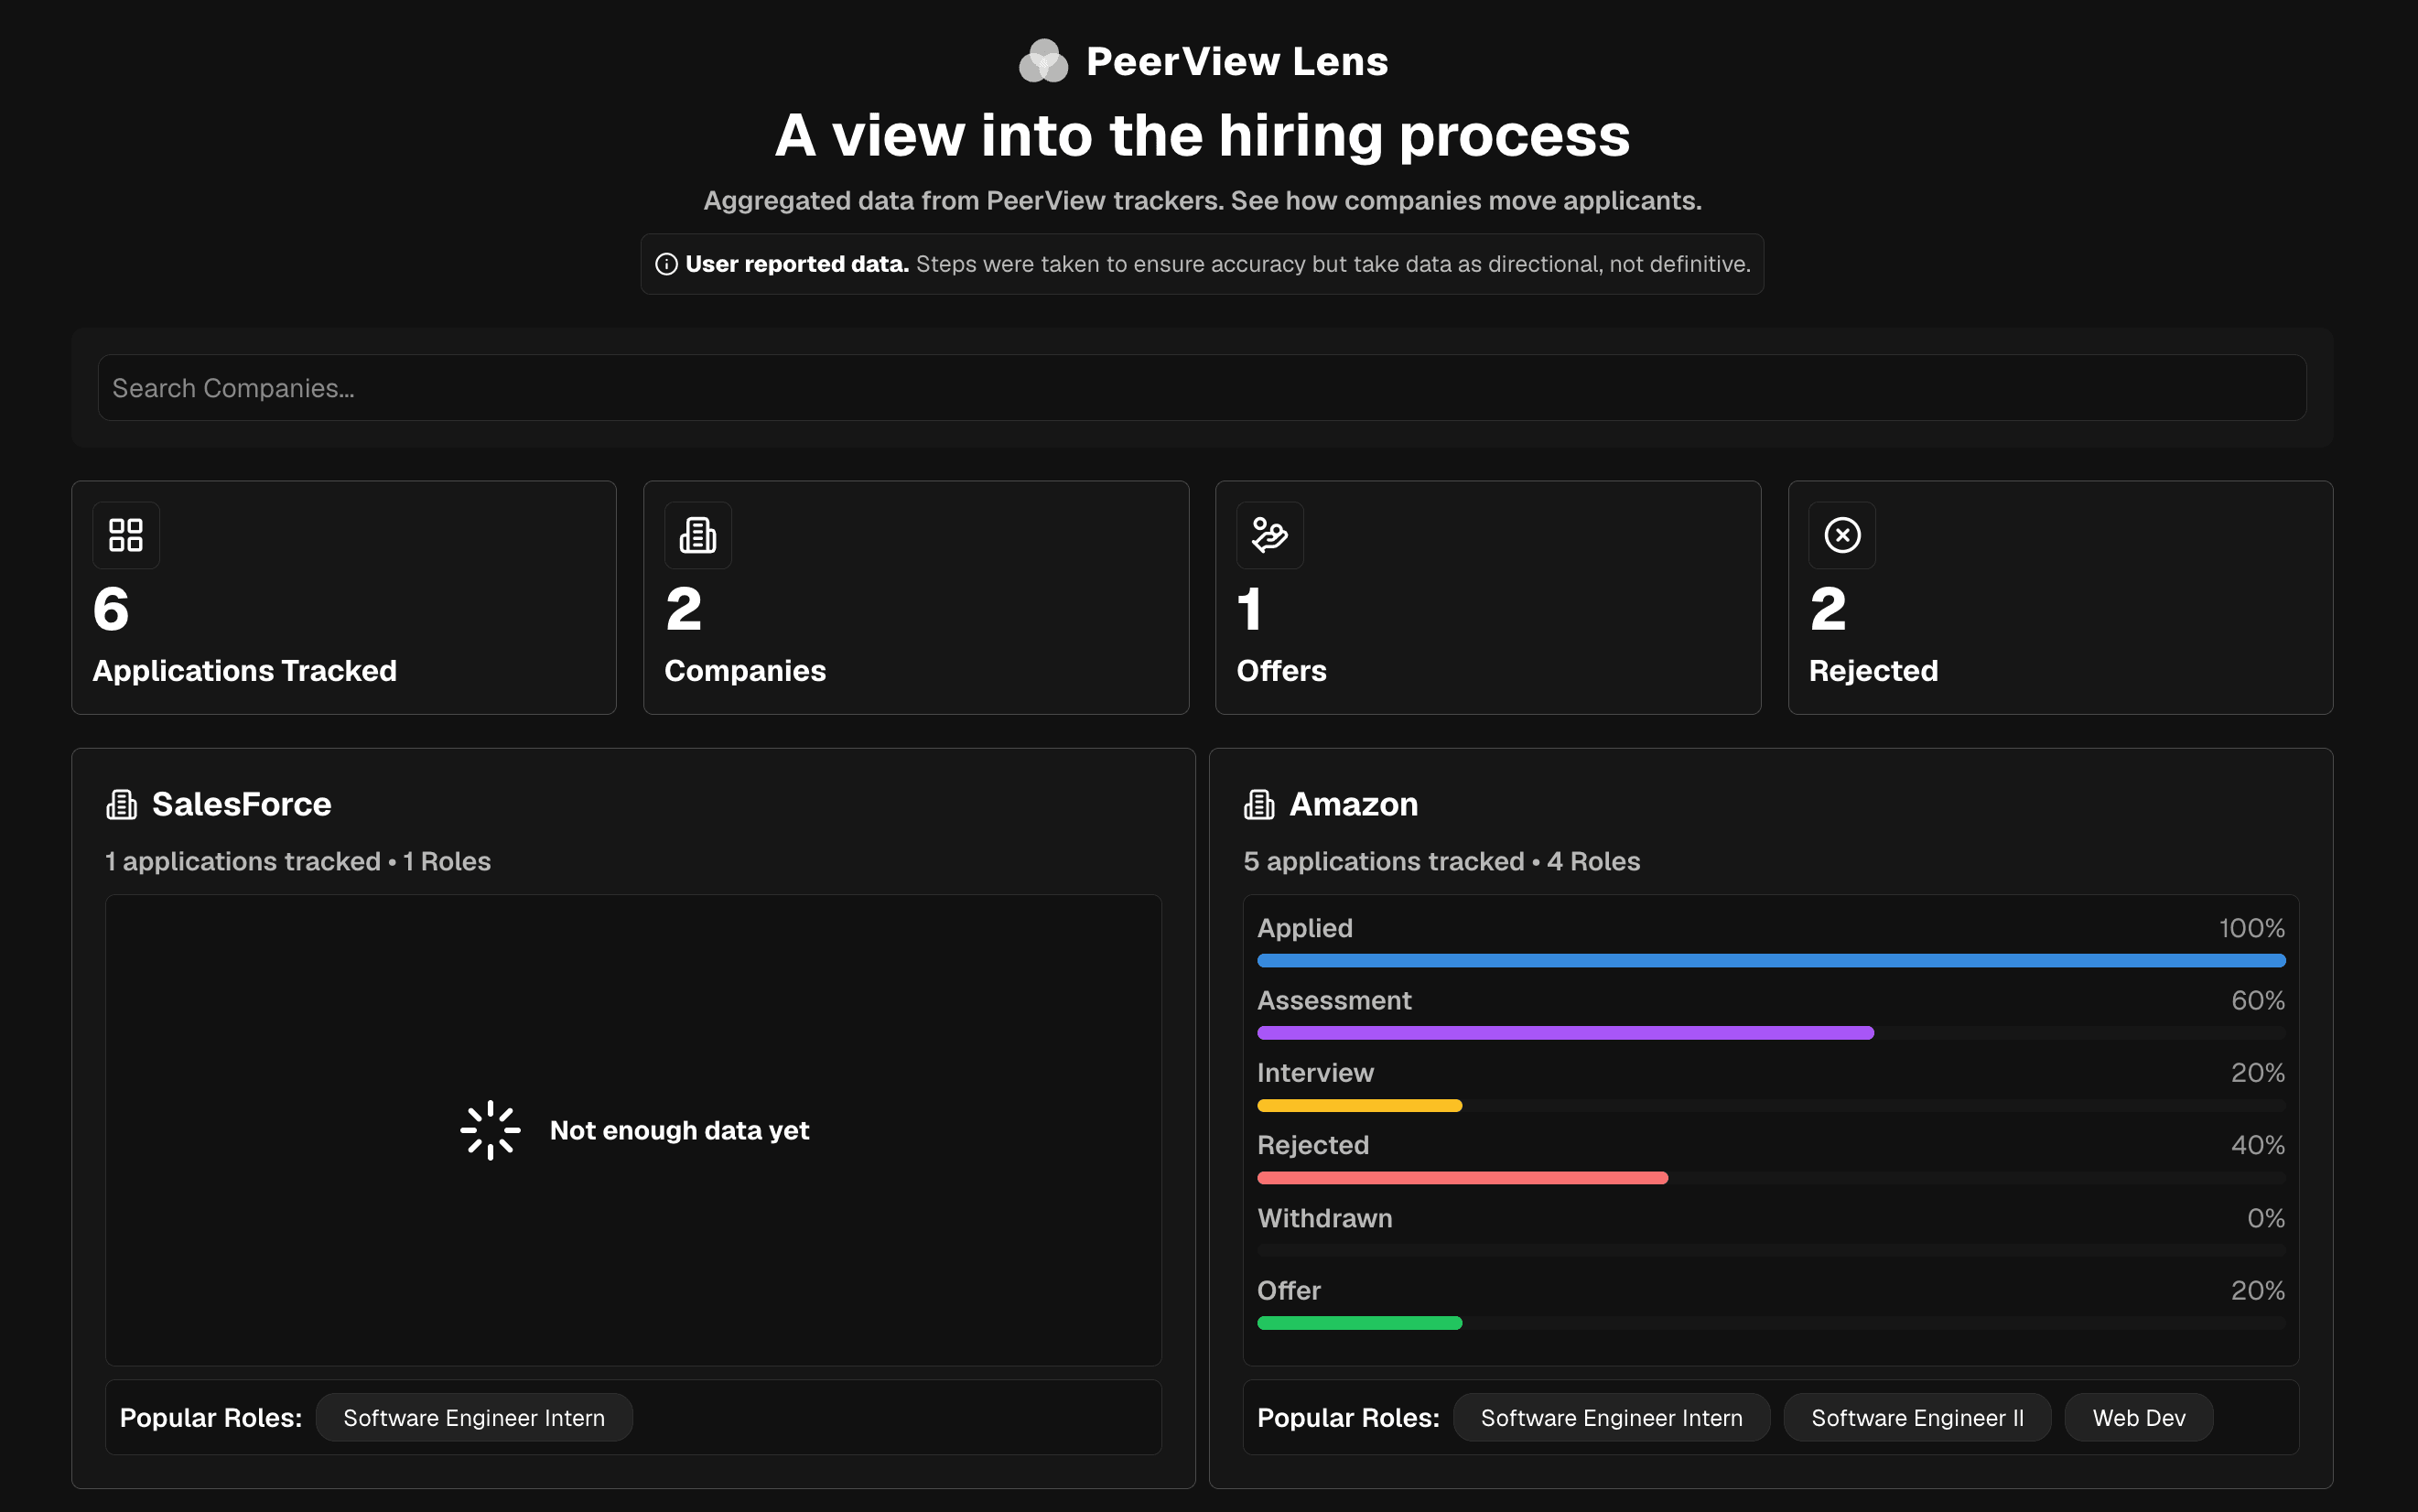This screenshot has width=2418, height=1512.
Task: Click "1 applications tracked • 1 Roles" text
Action: (x=298, y=861)
